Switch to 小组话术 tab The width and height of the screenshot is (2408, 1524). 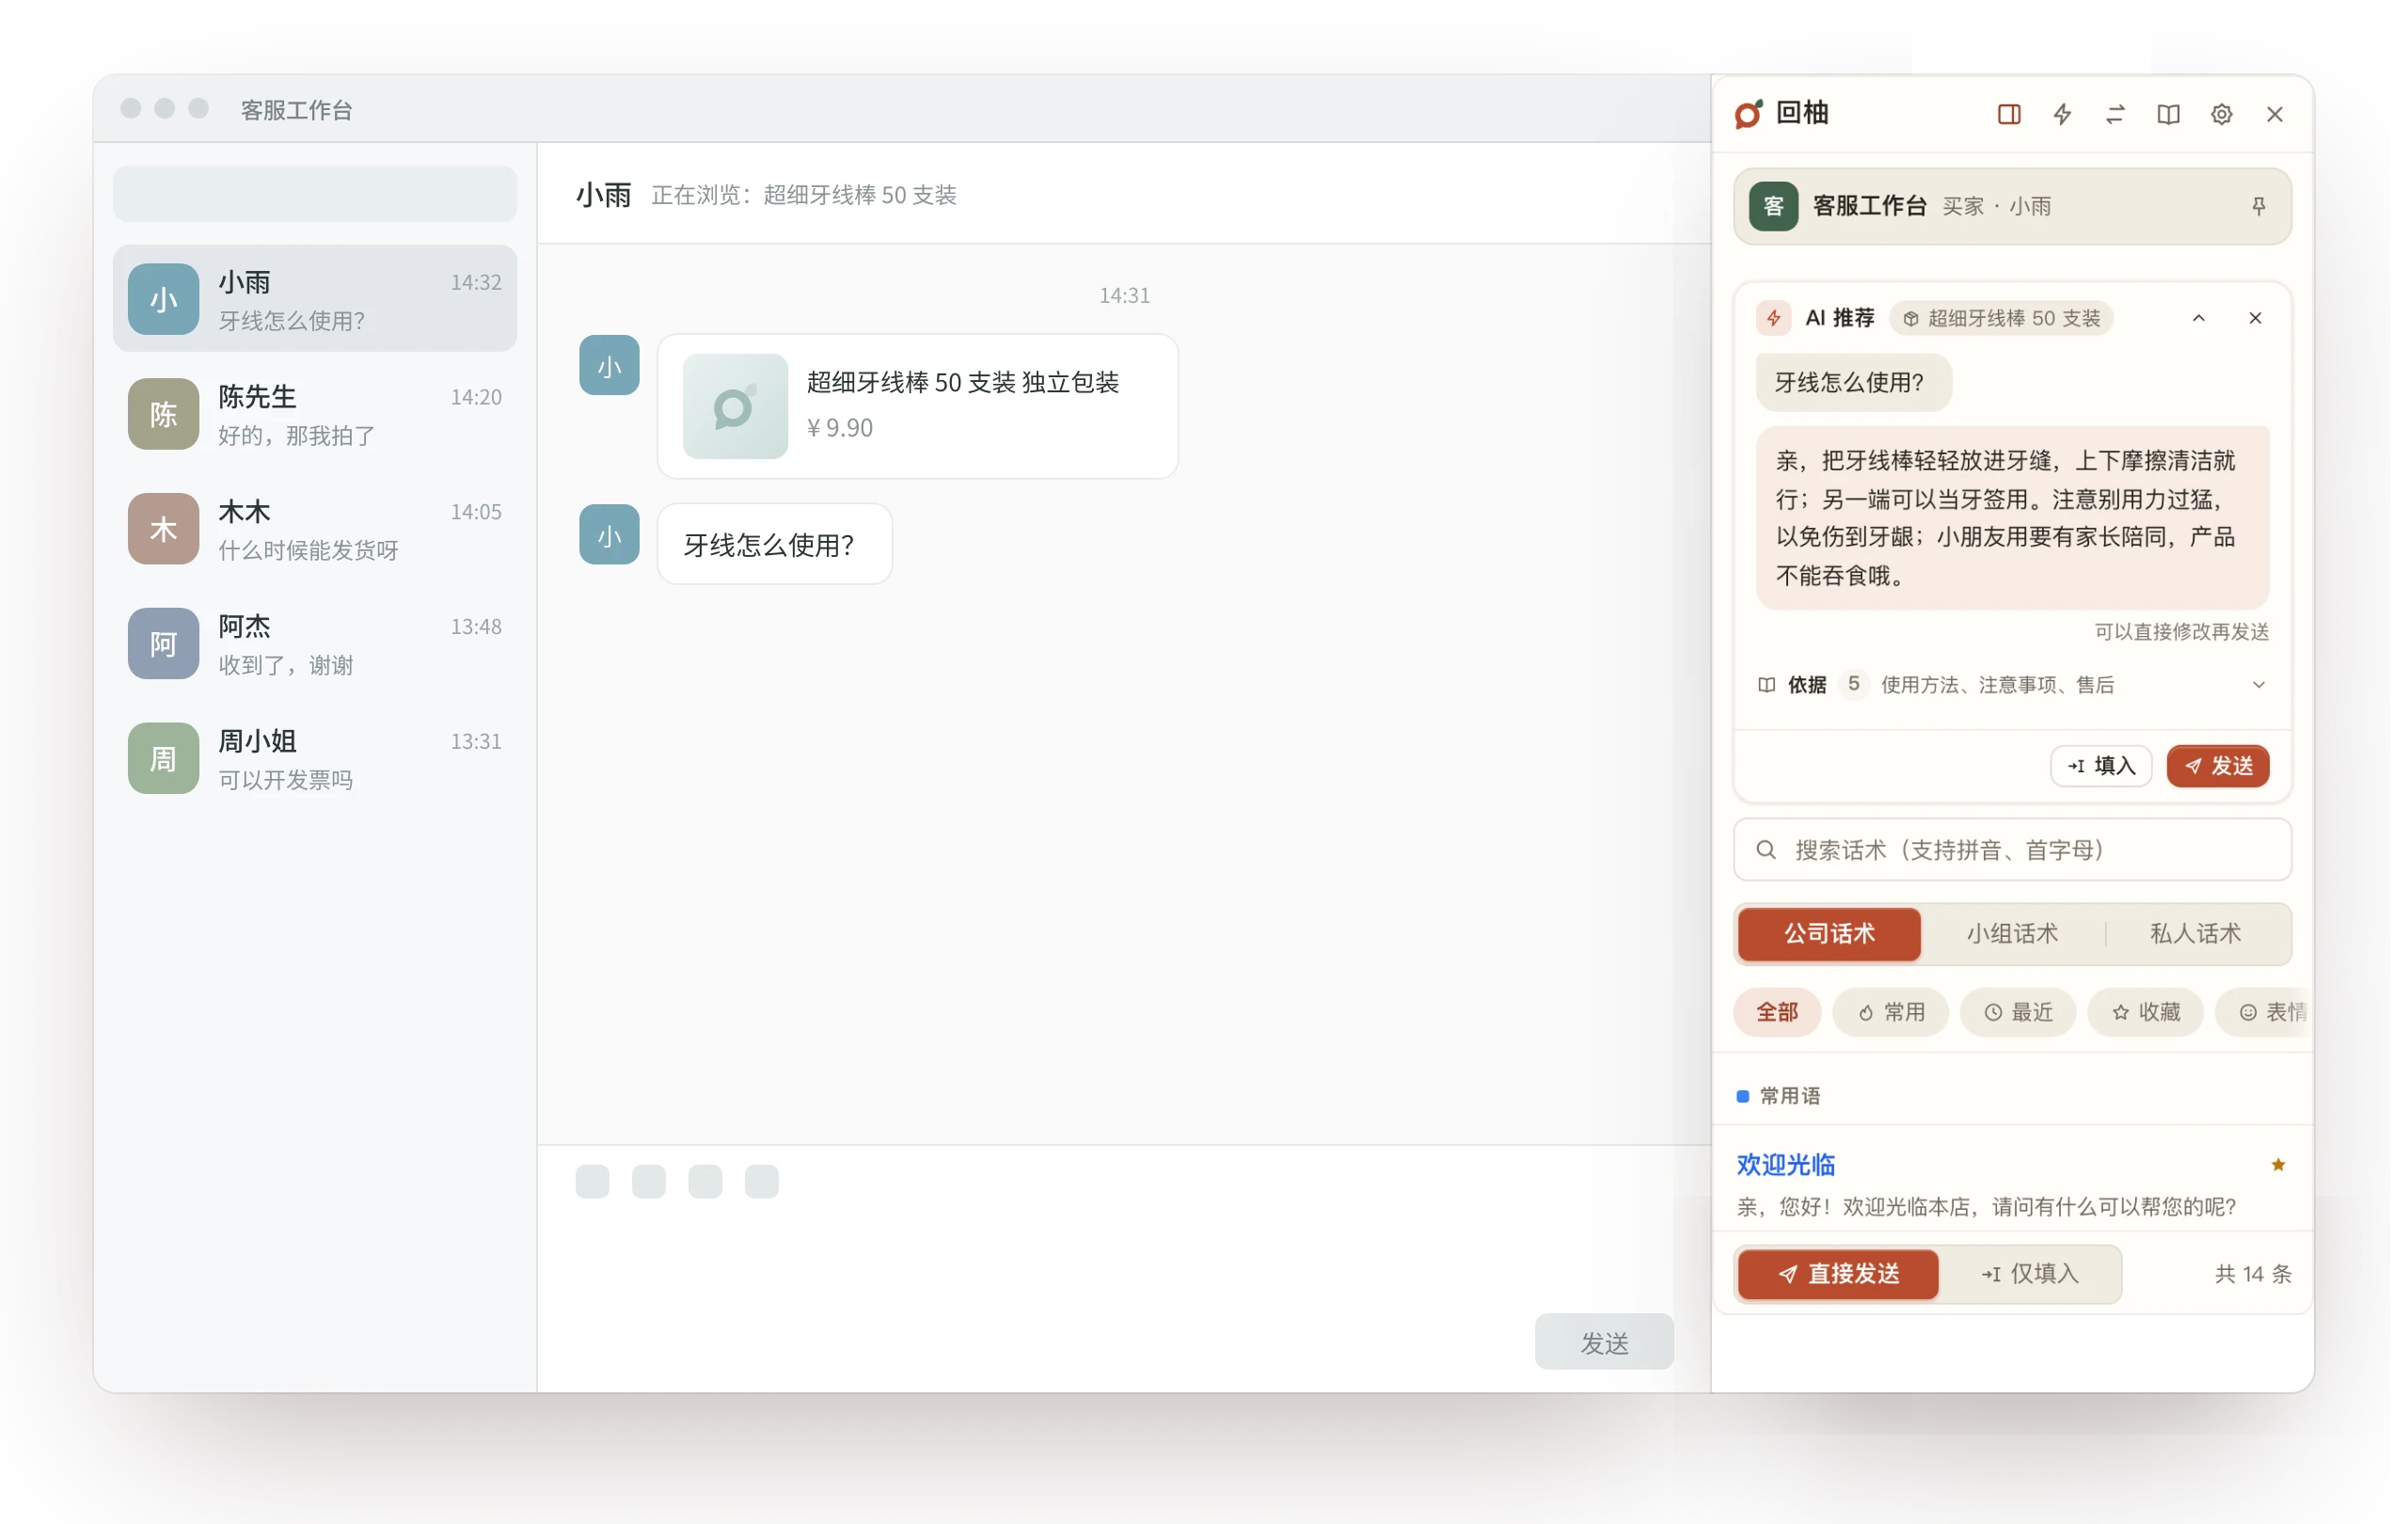(x=2012, y=934)
